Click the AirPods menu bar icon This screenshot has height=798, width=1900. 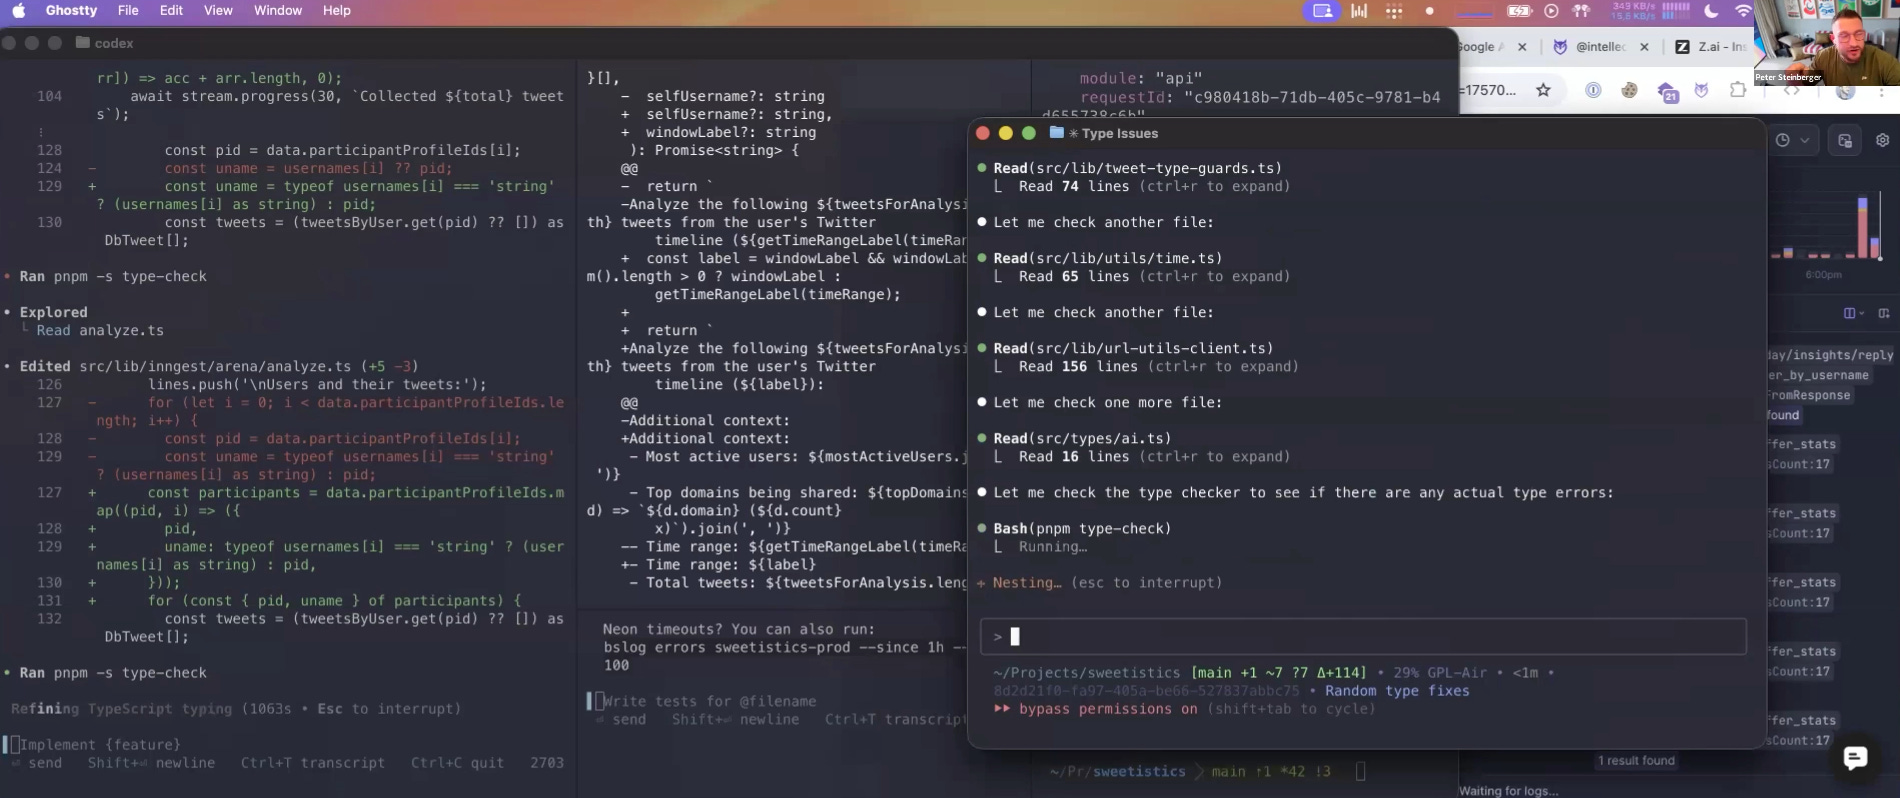point(1582,11)
